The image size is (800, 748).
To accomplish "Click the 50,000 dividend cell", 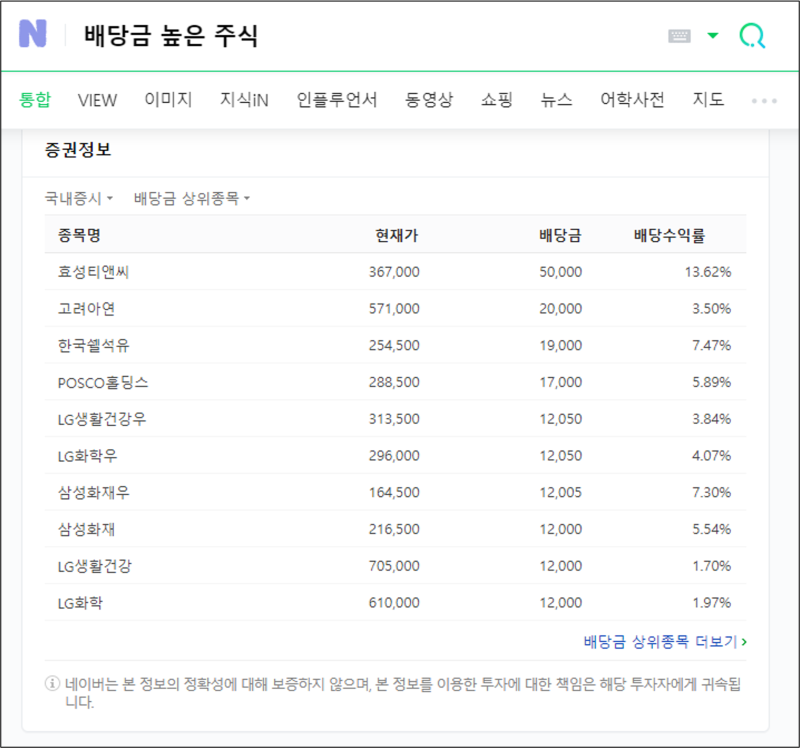I will 560,271.
